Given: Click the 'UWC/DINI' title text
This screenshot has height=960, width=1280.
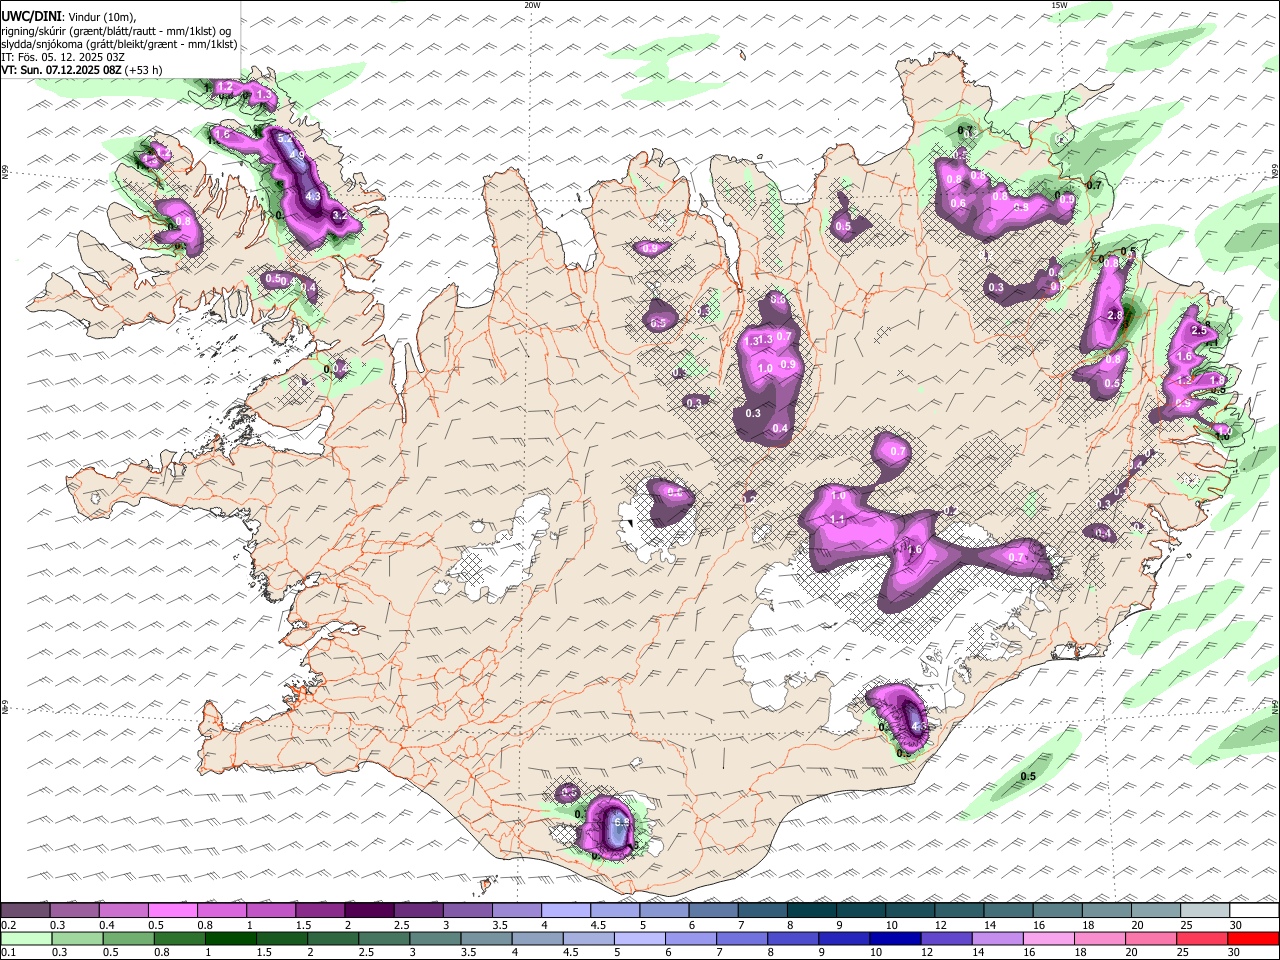Looking at the screenshot, I should pos(31,17).
